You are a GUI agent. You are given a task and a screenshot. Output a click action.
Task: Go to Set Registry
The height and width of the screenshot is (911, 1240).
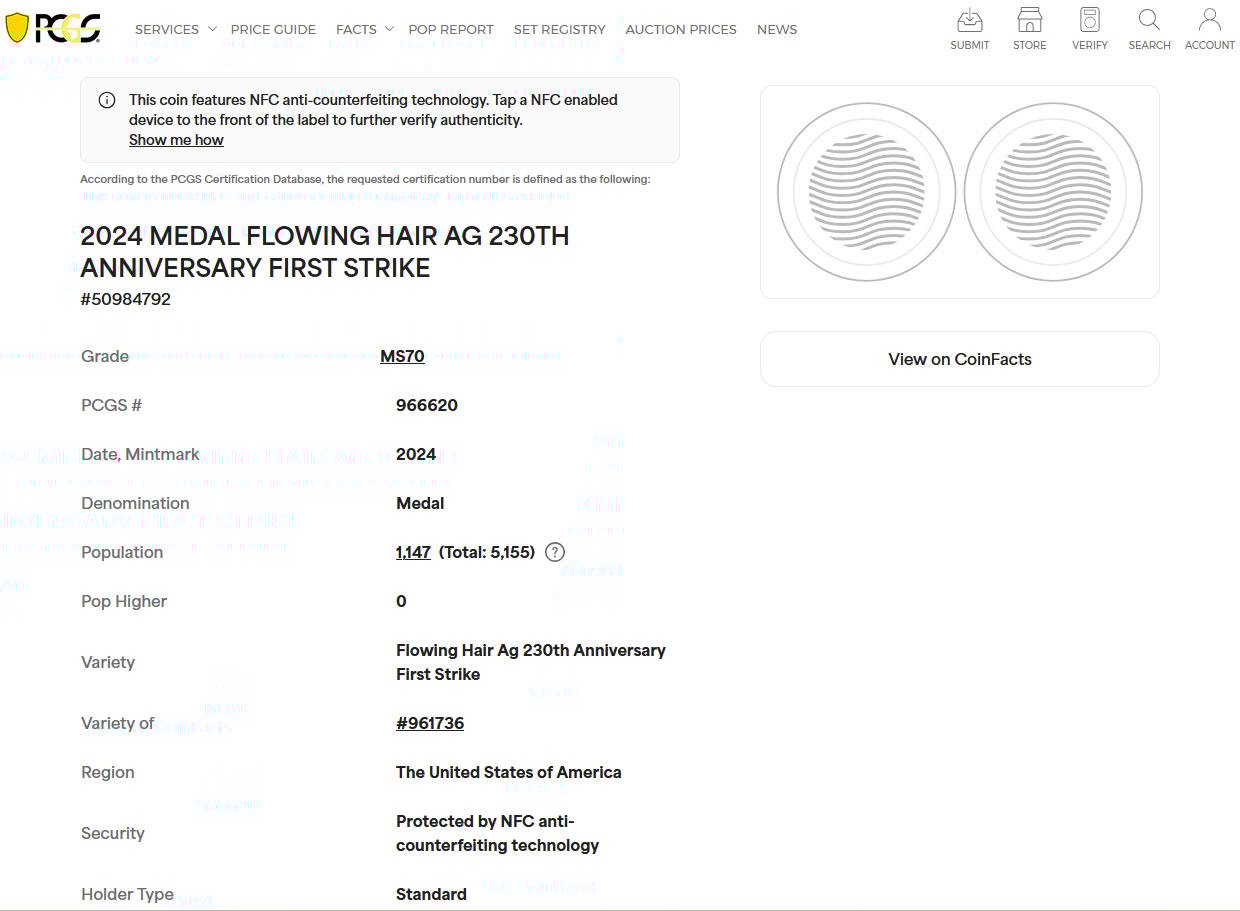click(560, 29)
